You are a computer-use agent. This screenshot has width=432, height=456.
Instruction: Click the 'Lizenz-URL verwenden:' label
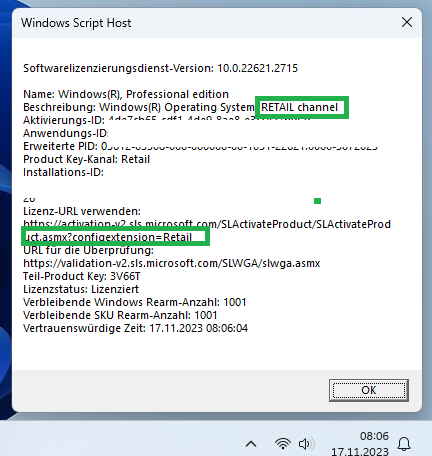tap(82, 211)
